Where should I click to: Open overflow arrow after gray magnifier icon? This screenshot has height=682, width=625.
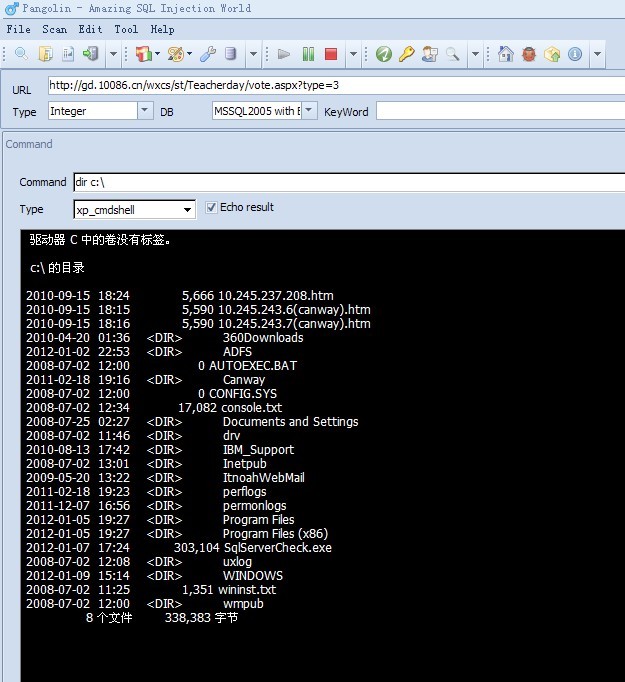(x=475, y=54)
